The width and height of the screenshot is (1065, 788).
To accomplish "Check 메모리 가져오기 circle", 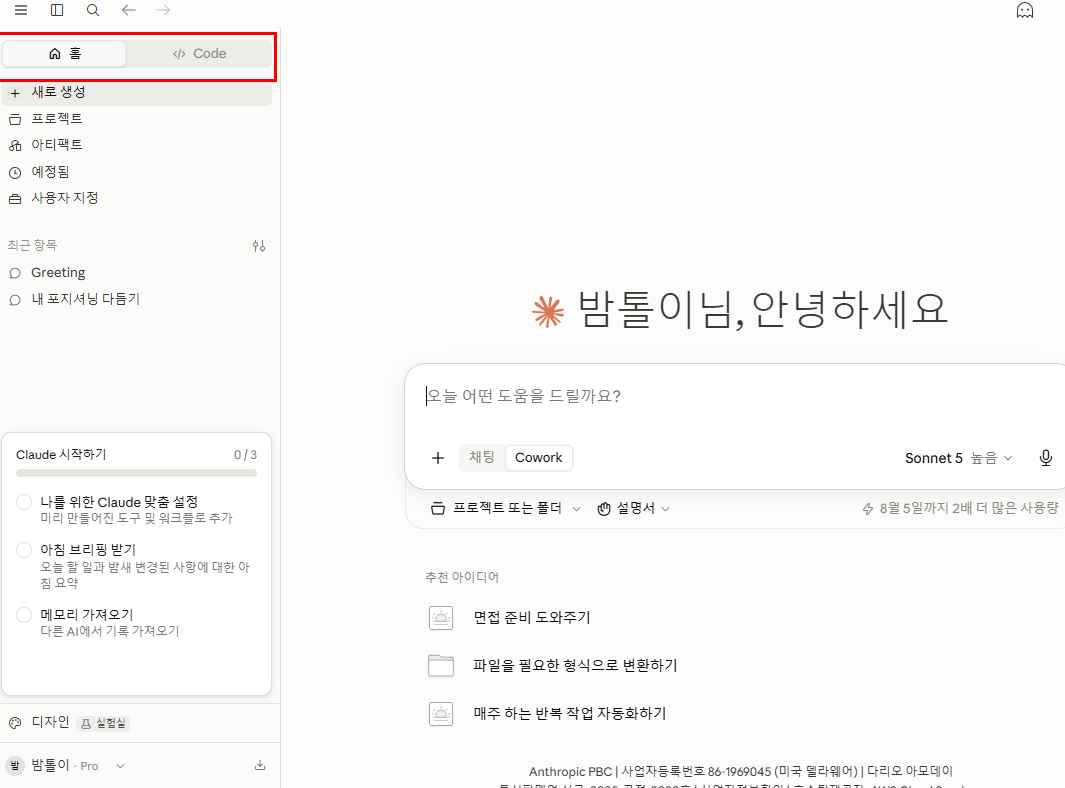I will (x=24, y=615).
